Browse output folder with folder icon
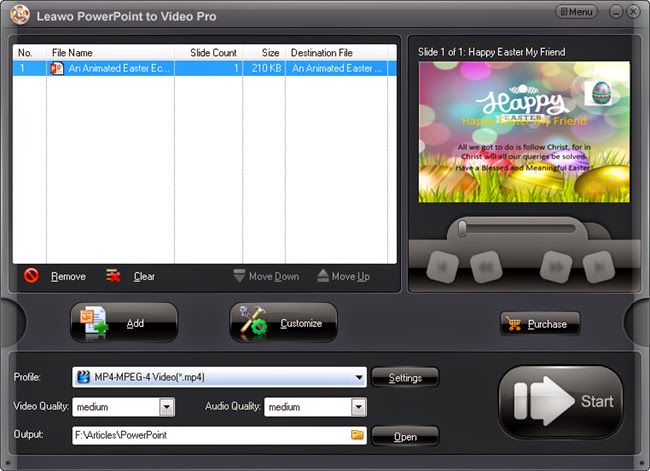 [357, 435]
